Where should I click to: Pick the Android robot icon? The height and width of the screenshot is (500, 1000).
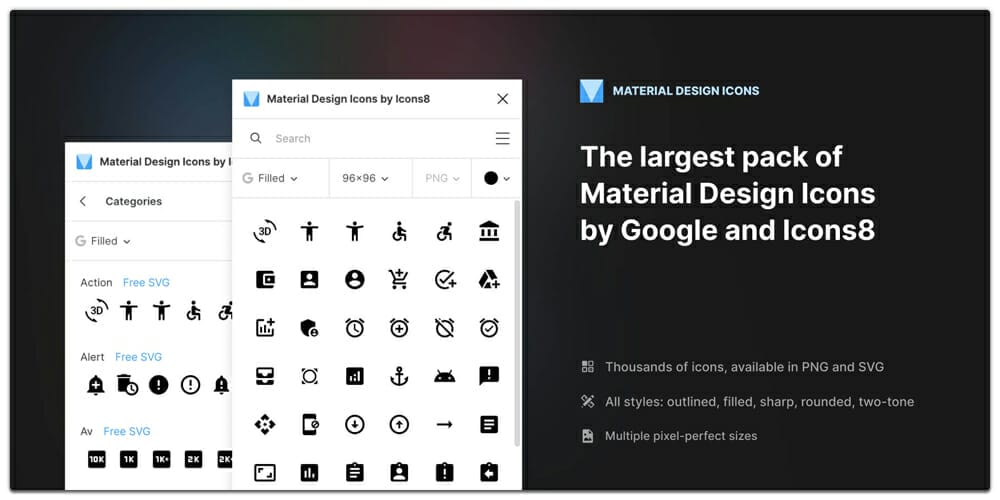(x=445, y=376)
